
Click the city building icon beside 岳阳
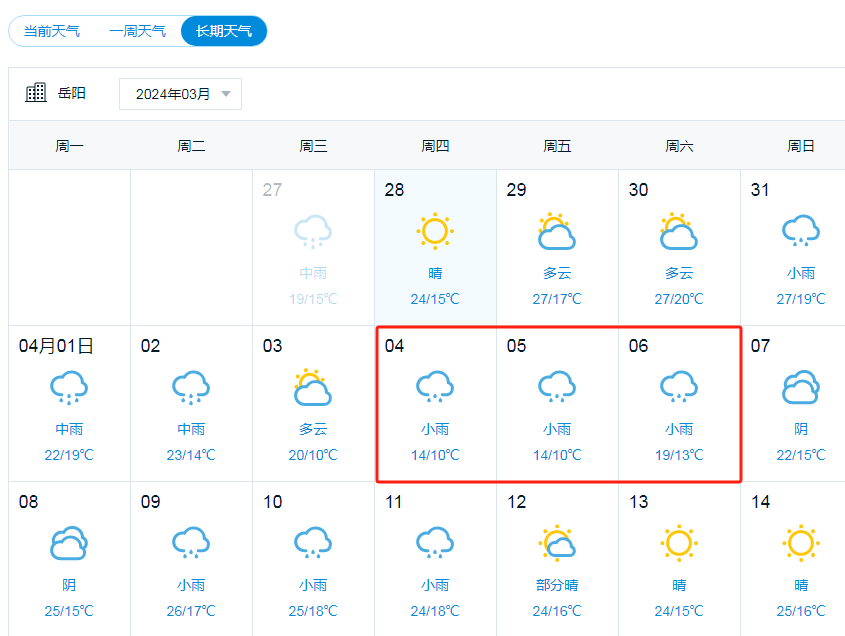click(x=36, y=93)
